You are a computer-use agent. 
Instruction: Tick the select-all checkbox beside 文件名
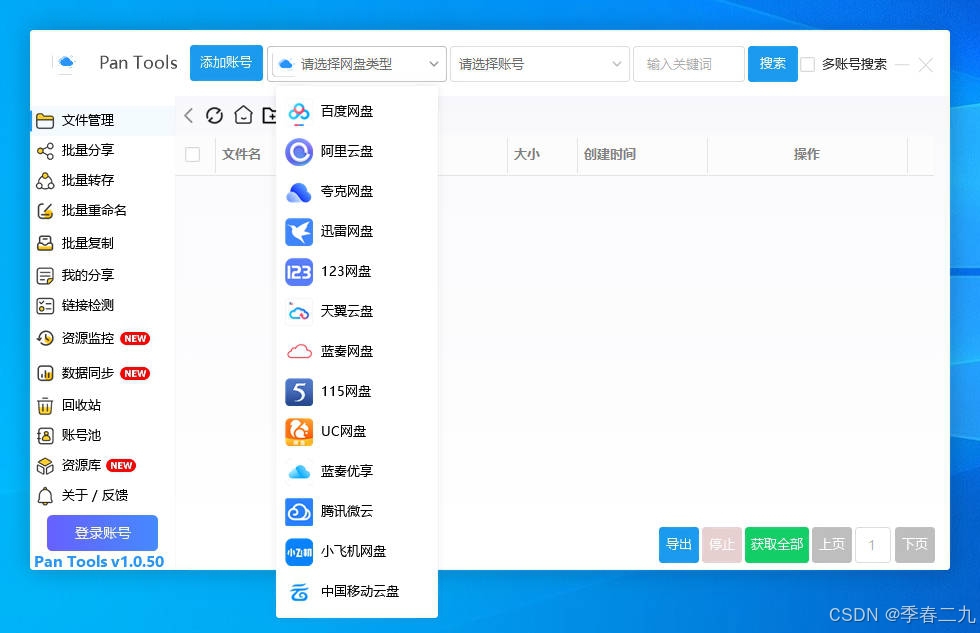pyautogui.click(x=192, y=154)
